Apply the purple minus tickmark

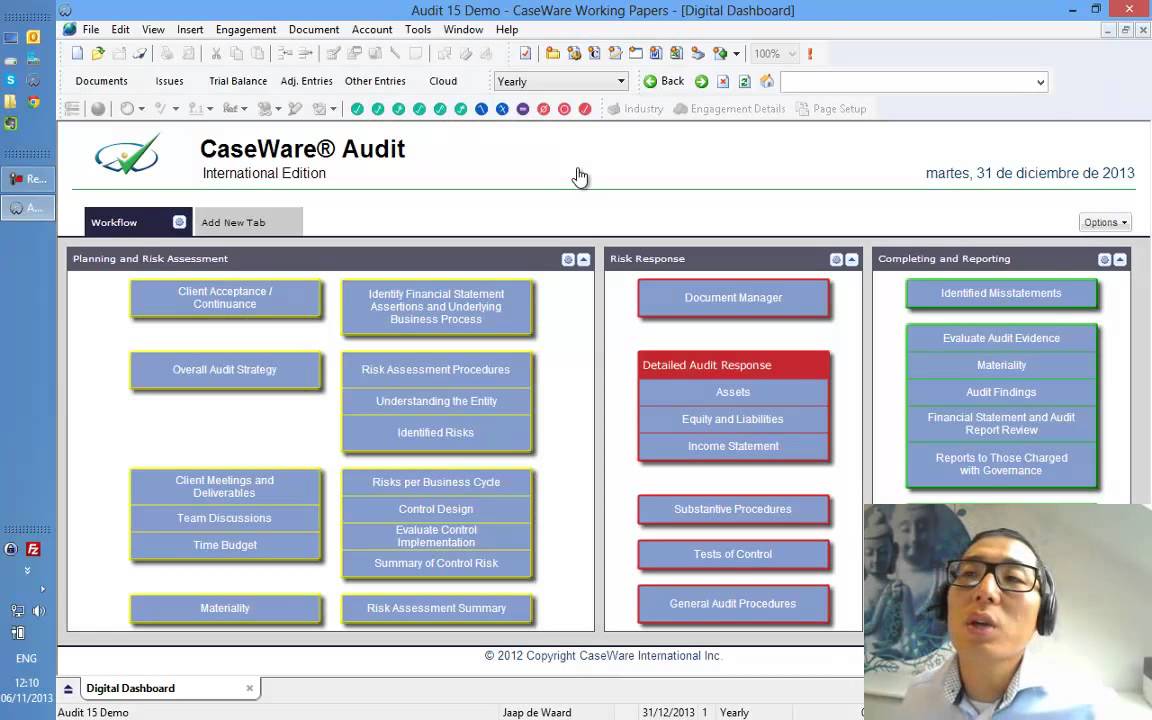pos(522,109)
